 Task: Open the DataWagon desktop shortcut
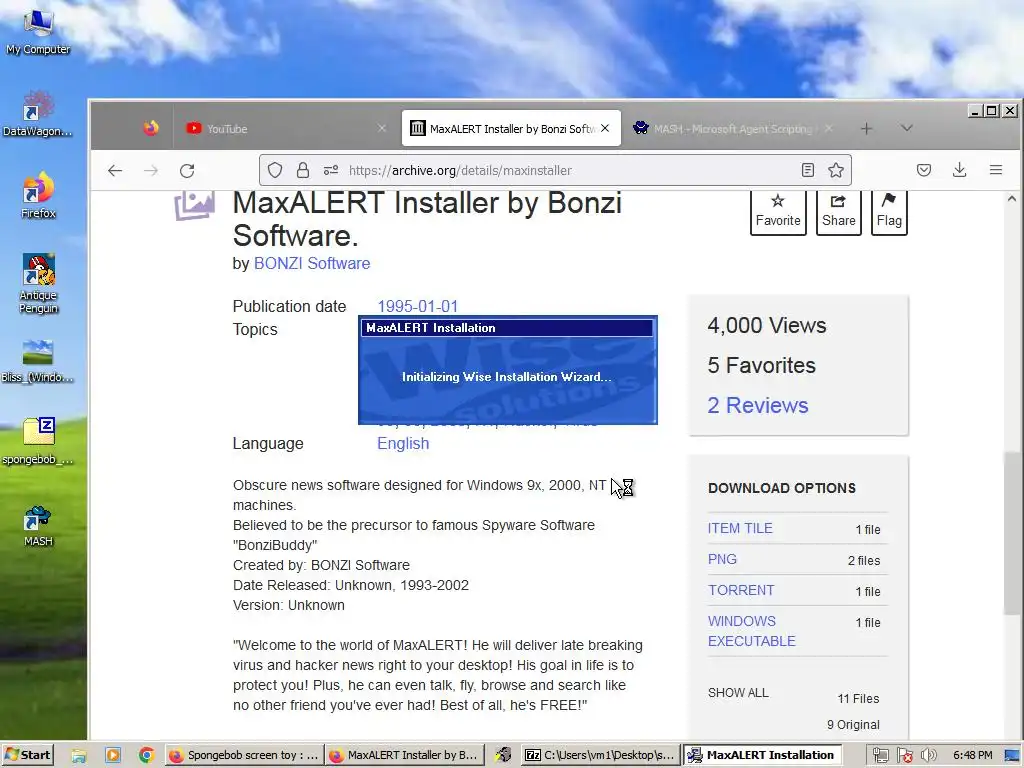coord(38,114)
